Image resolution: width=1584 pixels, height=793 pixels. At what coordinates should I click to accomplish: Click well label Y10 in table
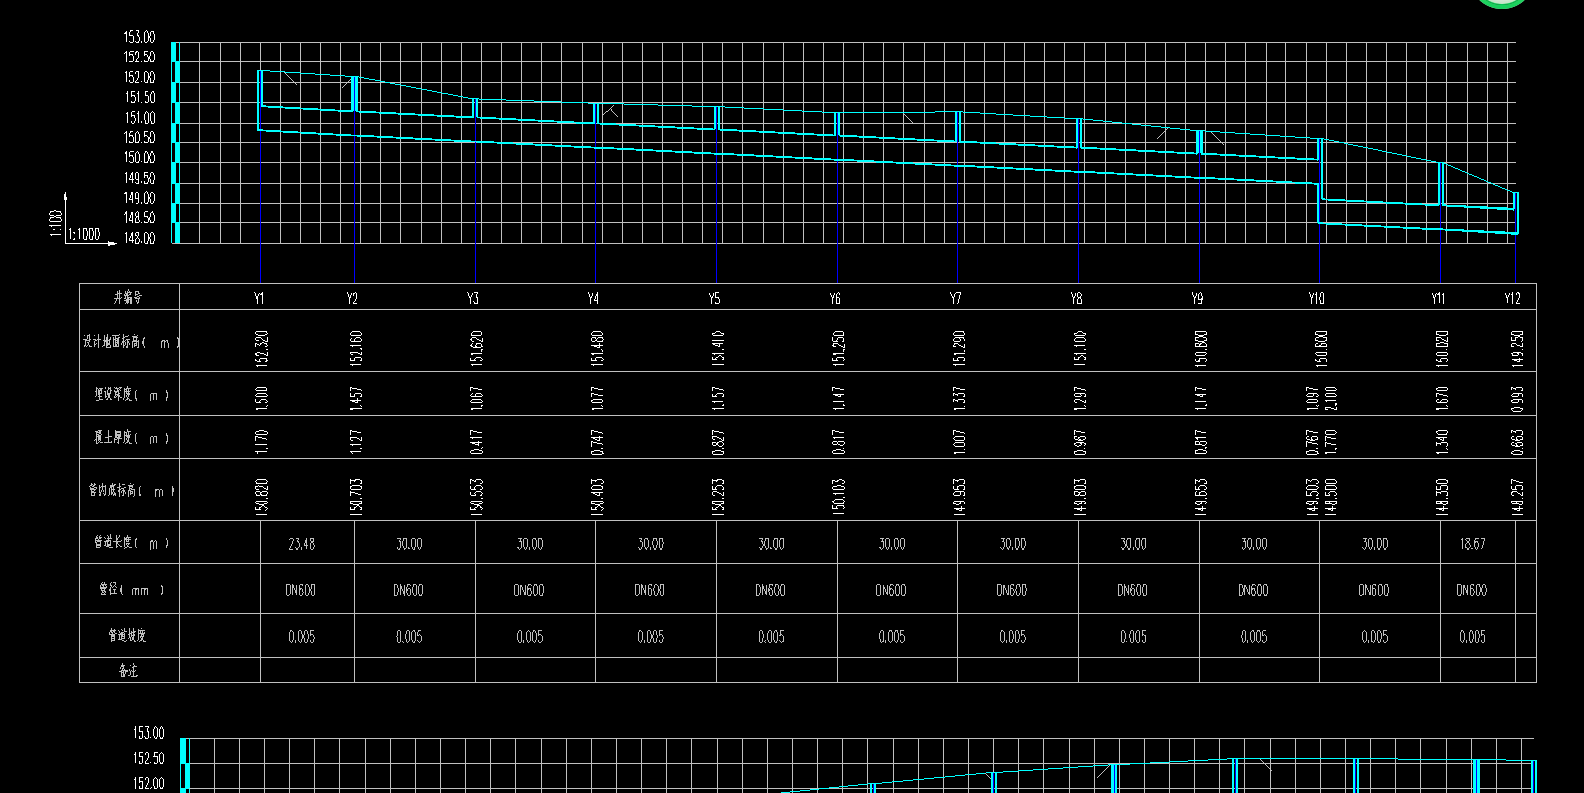tap(1316, 298)
